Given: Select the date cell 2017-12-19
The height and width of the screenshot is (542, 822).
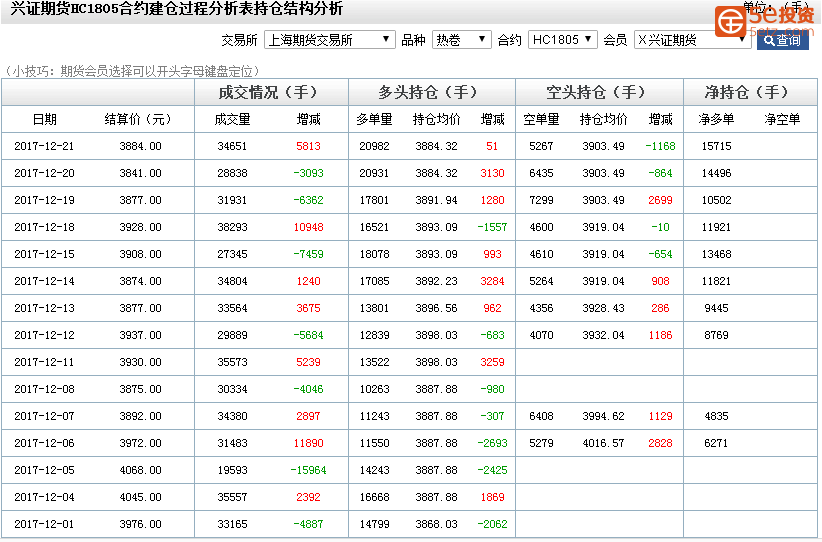Looking at the screenshot, I should click(x=44, y=200).
